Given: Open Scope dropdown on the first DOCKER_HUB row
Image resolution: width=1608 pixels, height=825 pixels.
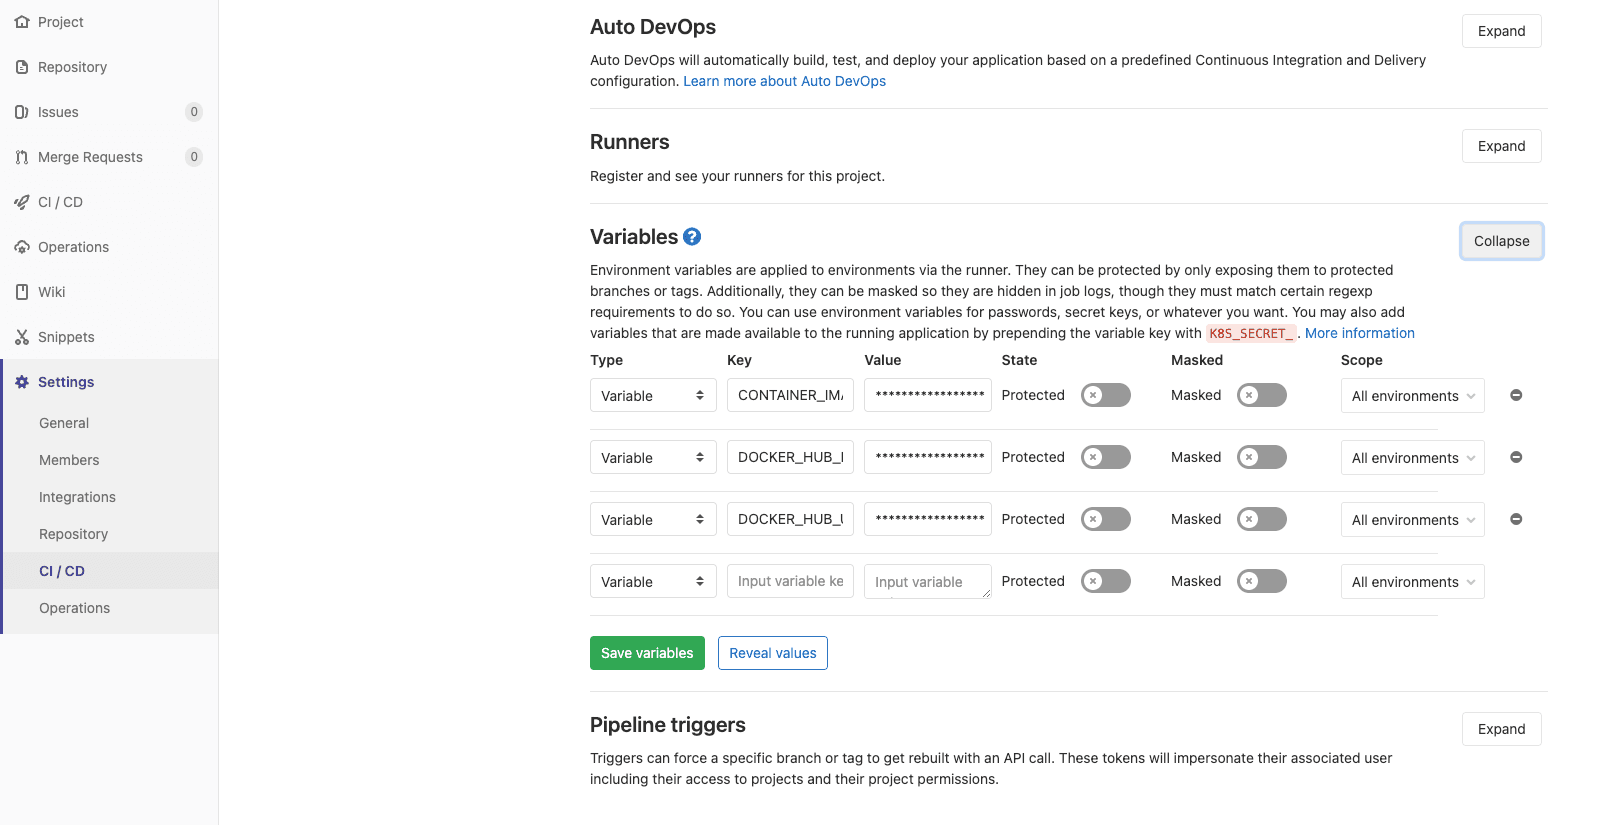Looking at the screenshot, I should (x=1412, y=458).
